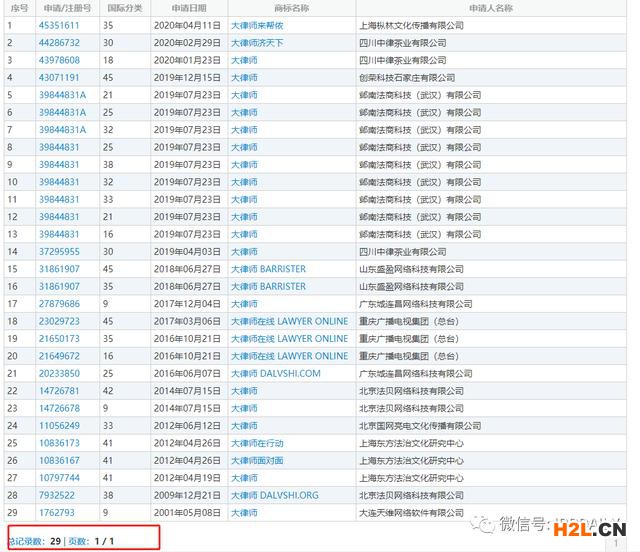Open registration number 21649672 link
This screenshot has width=640, height=552.
pos(59,356)
